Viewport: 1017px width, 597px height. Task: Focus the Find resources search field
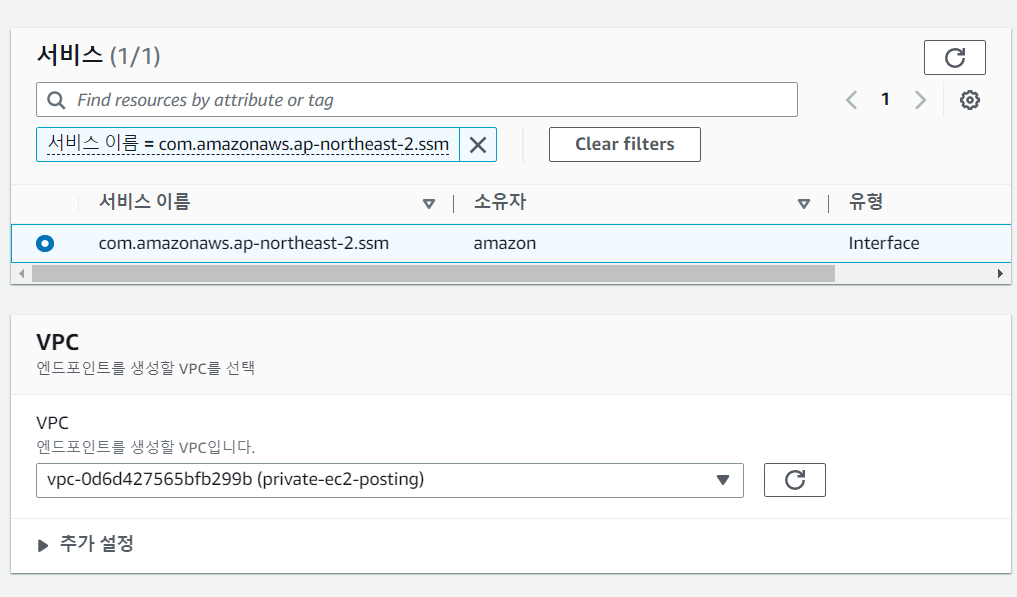point(416,100)
